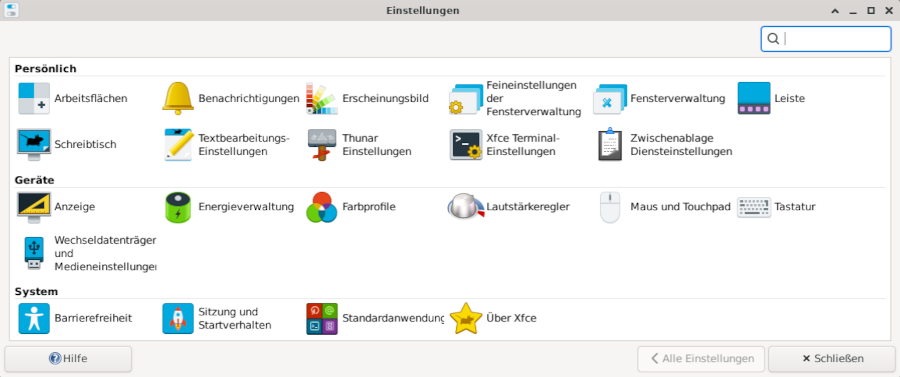Open the Lautstärkeregler knob icon
Image resolution: width=900 pixels, height=377 pixels.
click(x=465, y=207)
